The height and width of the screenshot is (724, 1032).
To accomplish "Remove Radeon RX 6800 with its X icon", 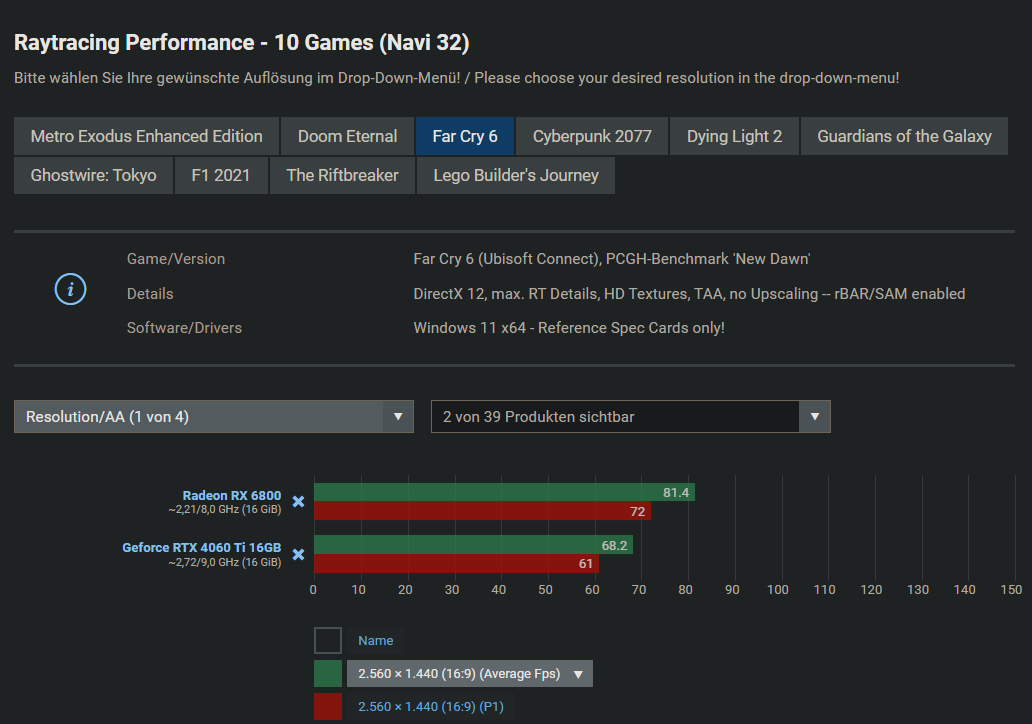I will click(298, 502).
